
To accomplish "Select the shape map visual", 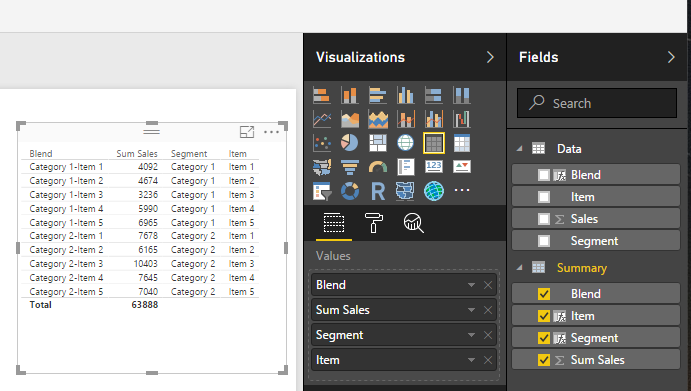I will pos(405,191).
